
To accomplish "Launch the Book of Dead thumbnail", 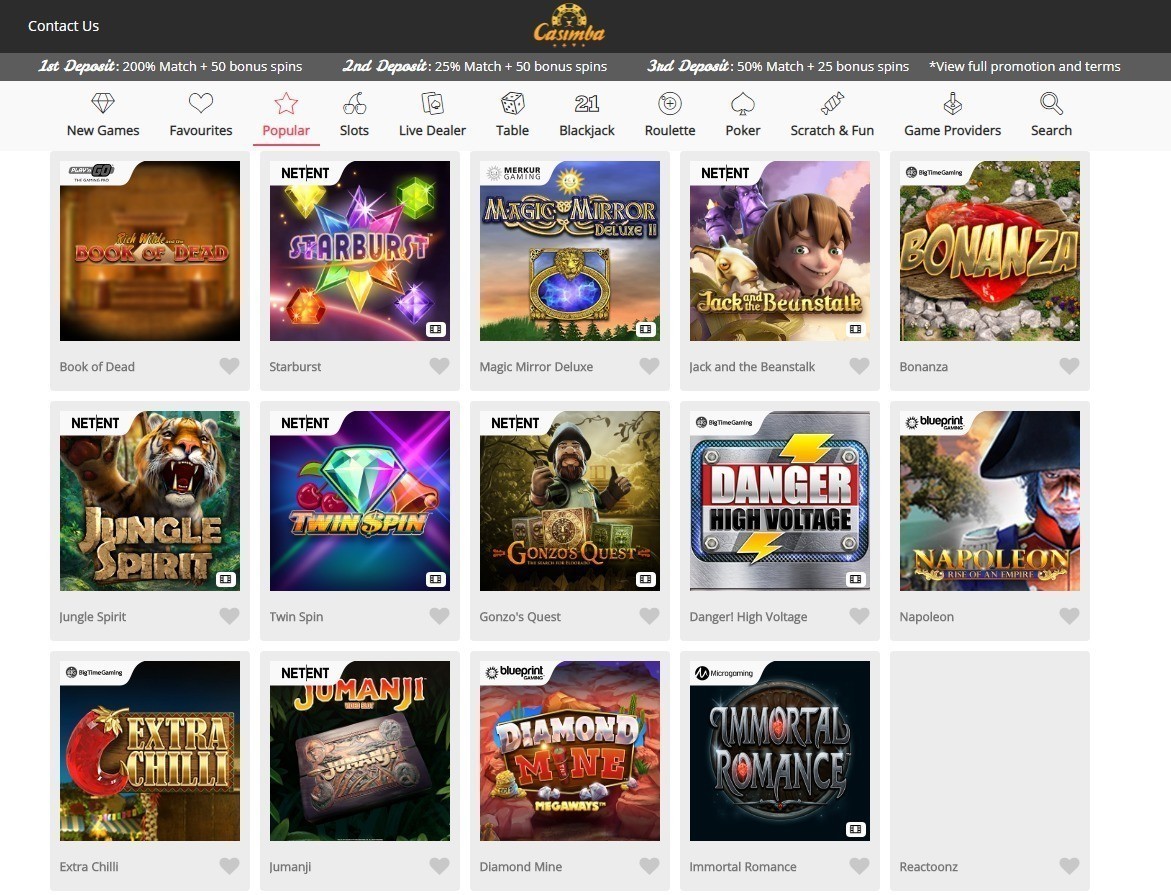I will tap(150, 251).
